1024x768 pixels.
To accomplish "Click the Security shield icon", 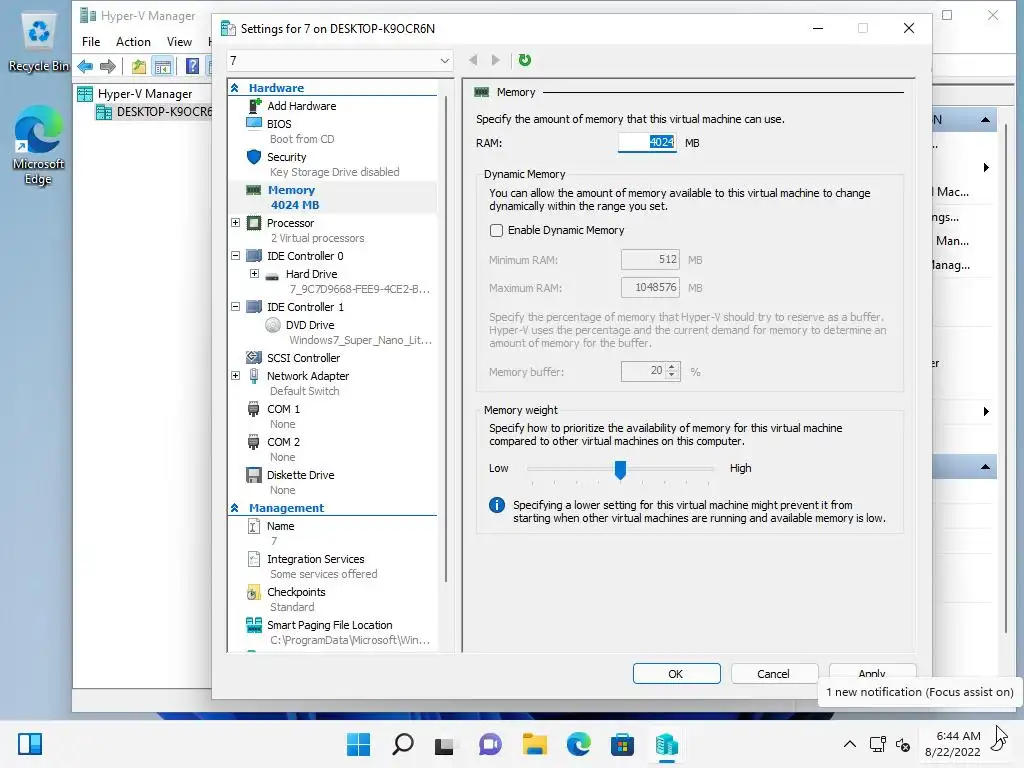I will tap(254, 157).
